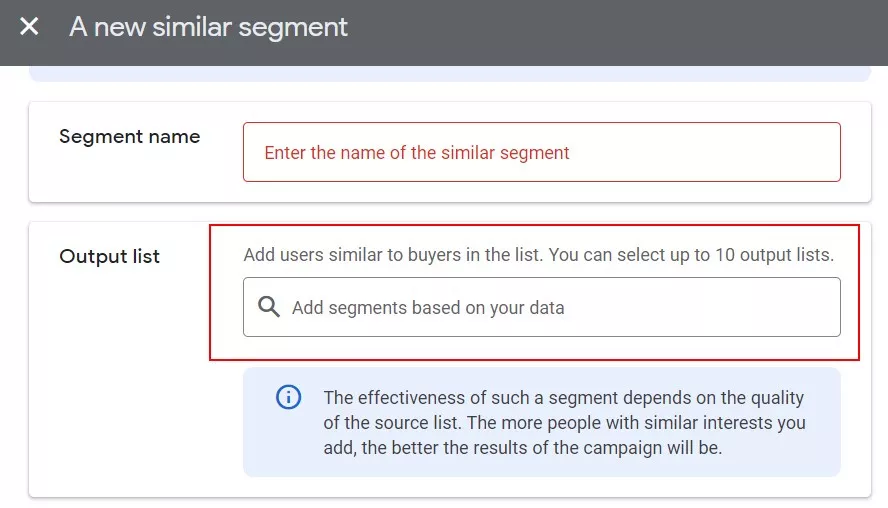Click the 'A new similar segment' title
This screenshot has height=508, width=888.
coord(208,27)
